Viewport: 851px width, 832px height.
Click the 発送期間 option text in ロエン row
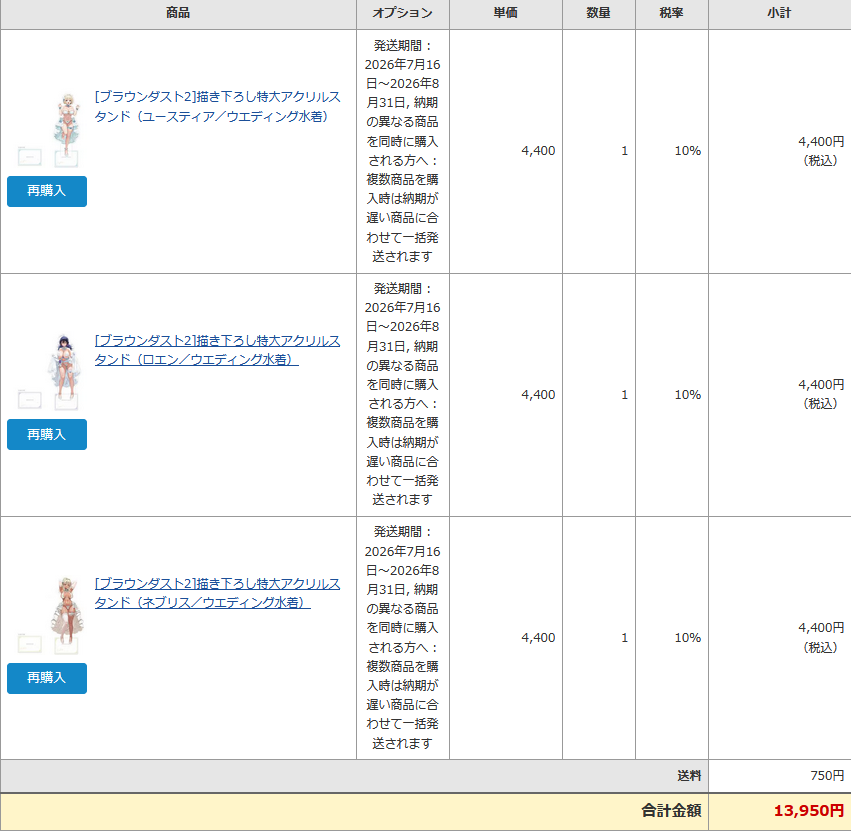pyautogui.click(x=402, y=395)
